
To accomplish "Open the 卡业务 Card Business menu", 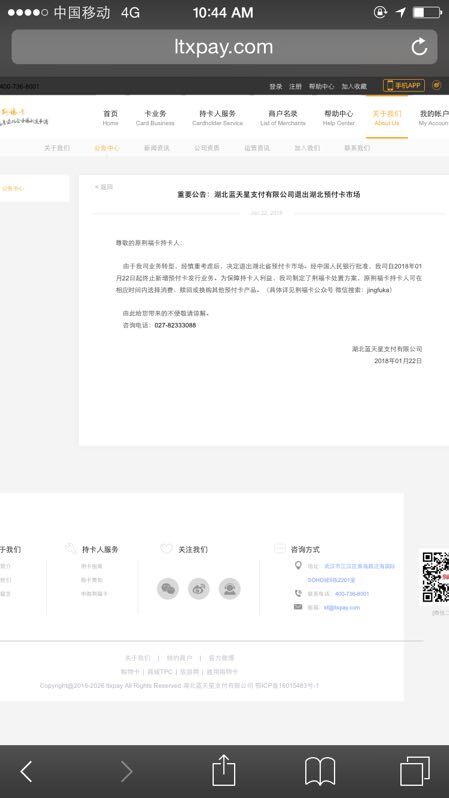I will (x=155, y=118).
